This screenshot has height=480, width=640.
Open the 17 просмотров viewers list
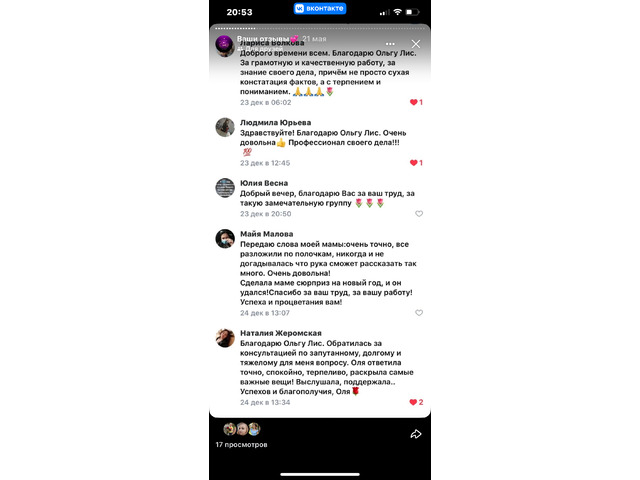pos(241,444)
